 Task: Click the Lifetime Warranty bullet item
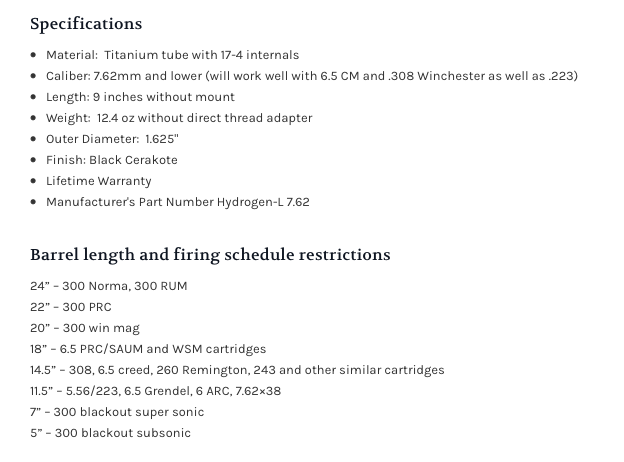click(98, 181)
